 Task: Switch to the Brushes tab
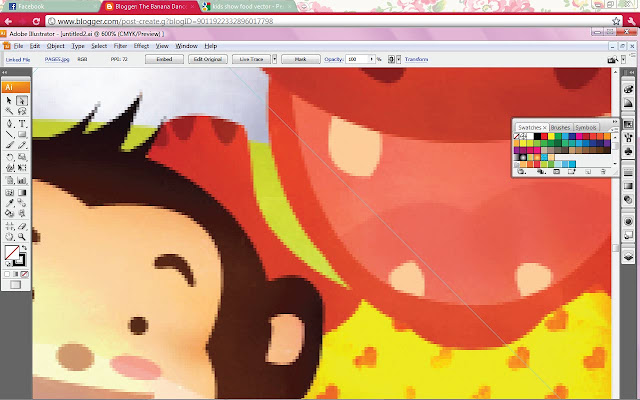coord(561,127)
